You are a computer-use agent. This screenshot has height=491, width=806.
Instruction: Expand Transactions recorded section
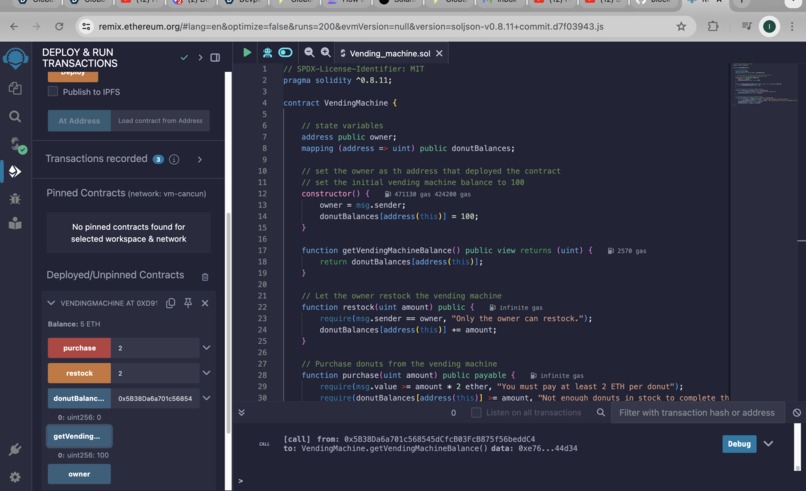coord(199,159)
